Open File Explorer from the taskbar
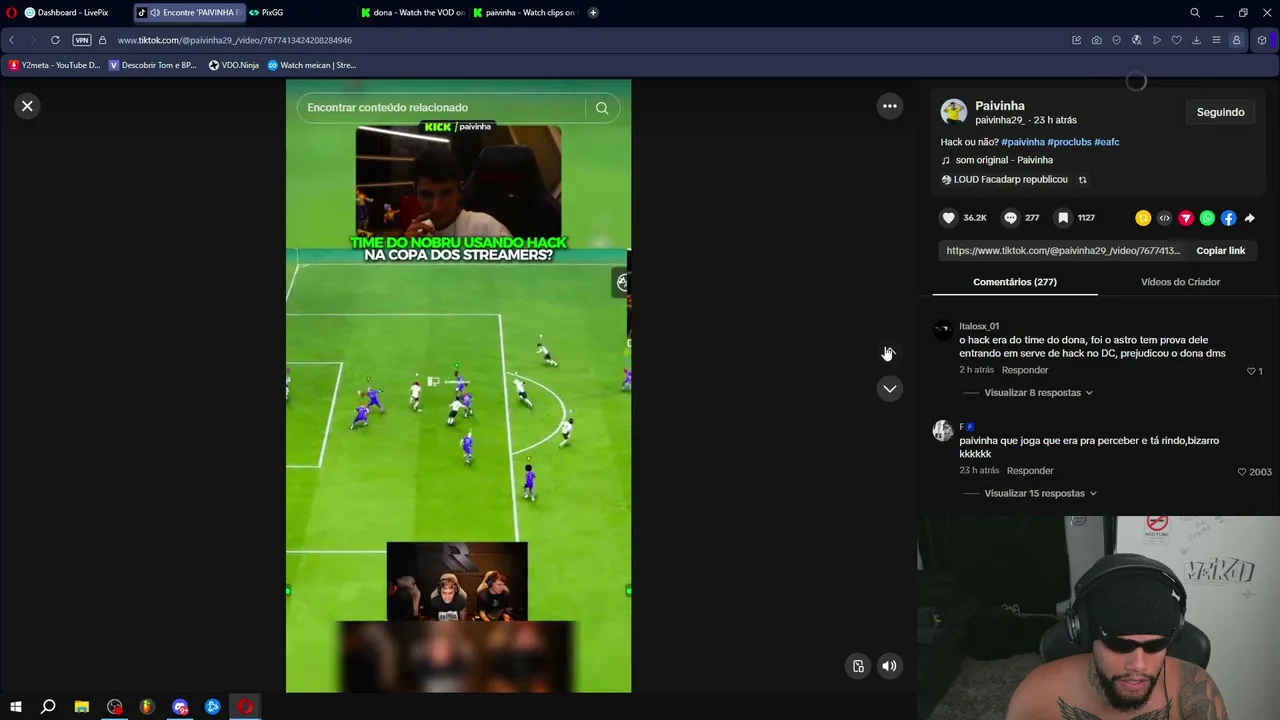 82,707
